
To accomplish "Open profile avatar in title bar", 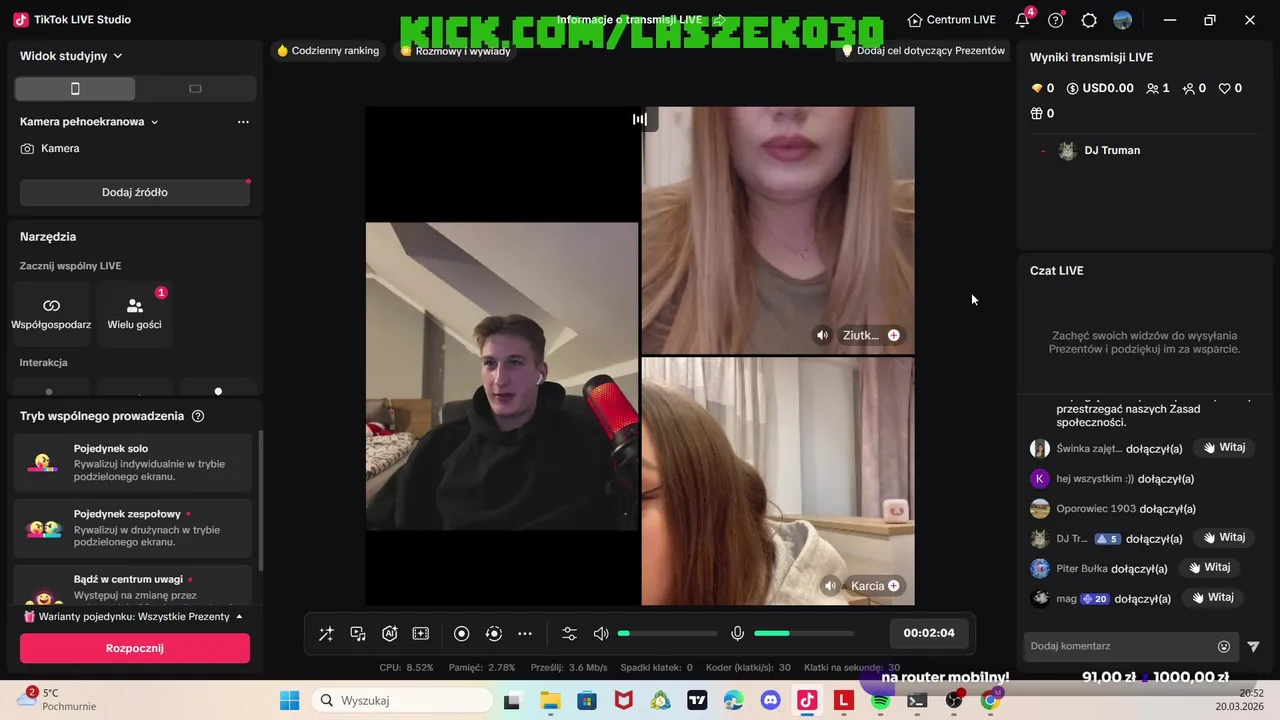I will tap(1123, 20).
